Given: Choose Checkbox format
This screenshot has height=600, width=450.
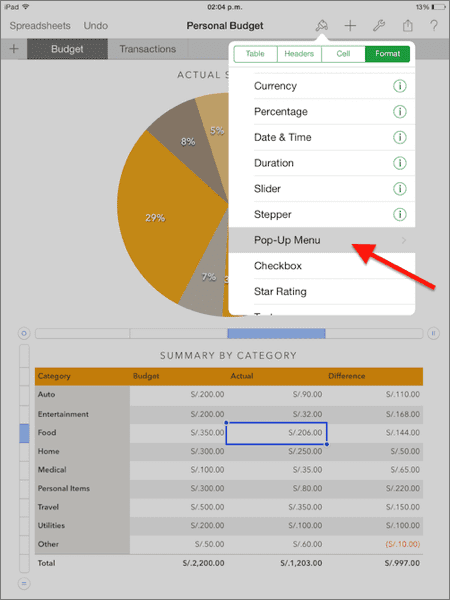Looking at the screenshot, I should 322,266.
